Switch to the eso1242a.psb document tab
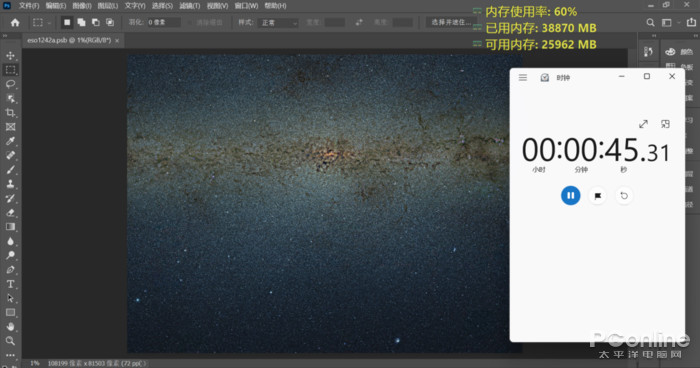 coord(69,40)
